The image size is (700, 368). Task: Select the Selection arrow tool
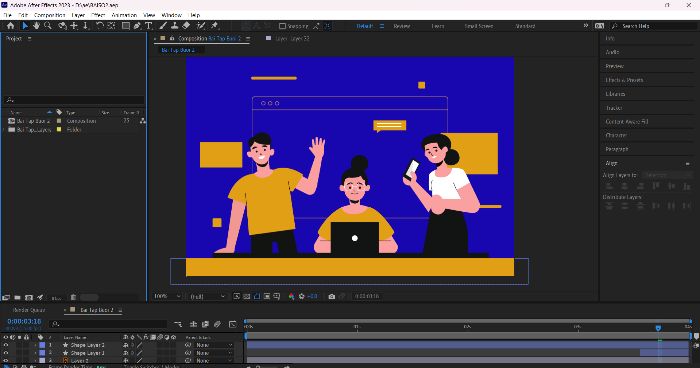[25, 26]
